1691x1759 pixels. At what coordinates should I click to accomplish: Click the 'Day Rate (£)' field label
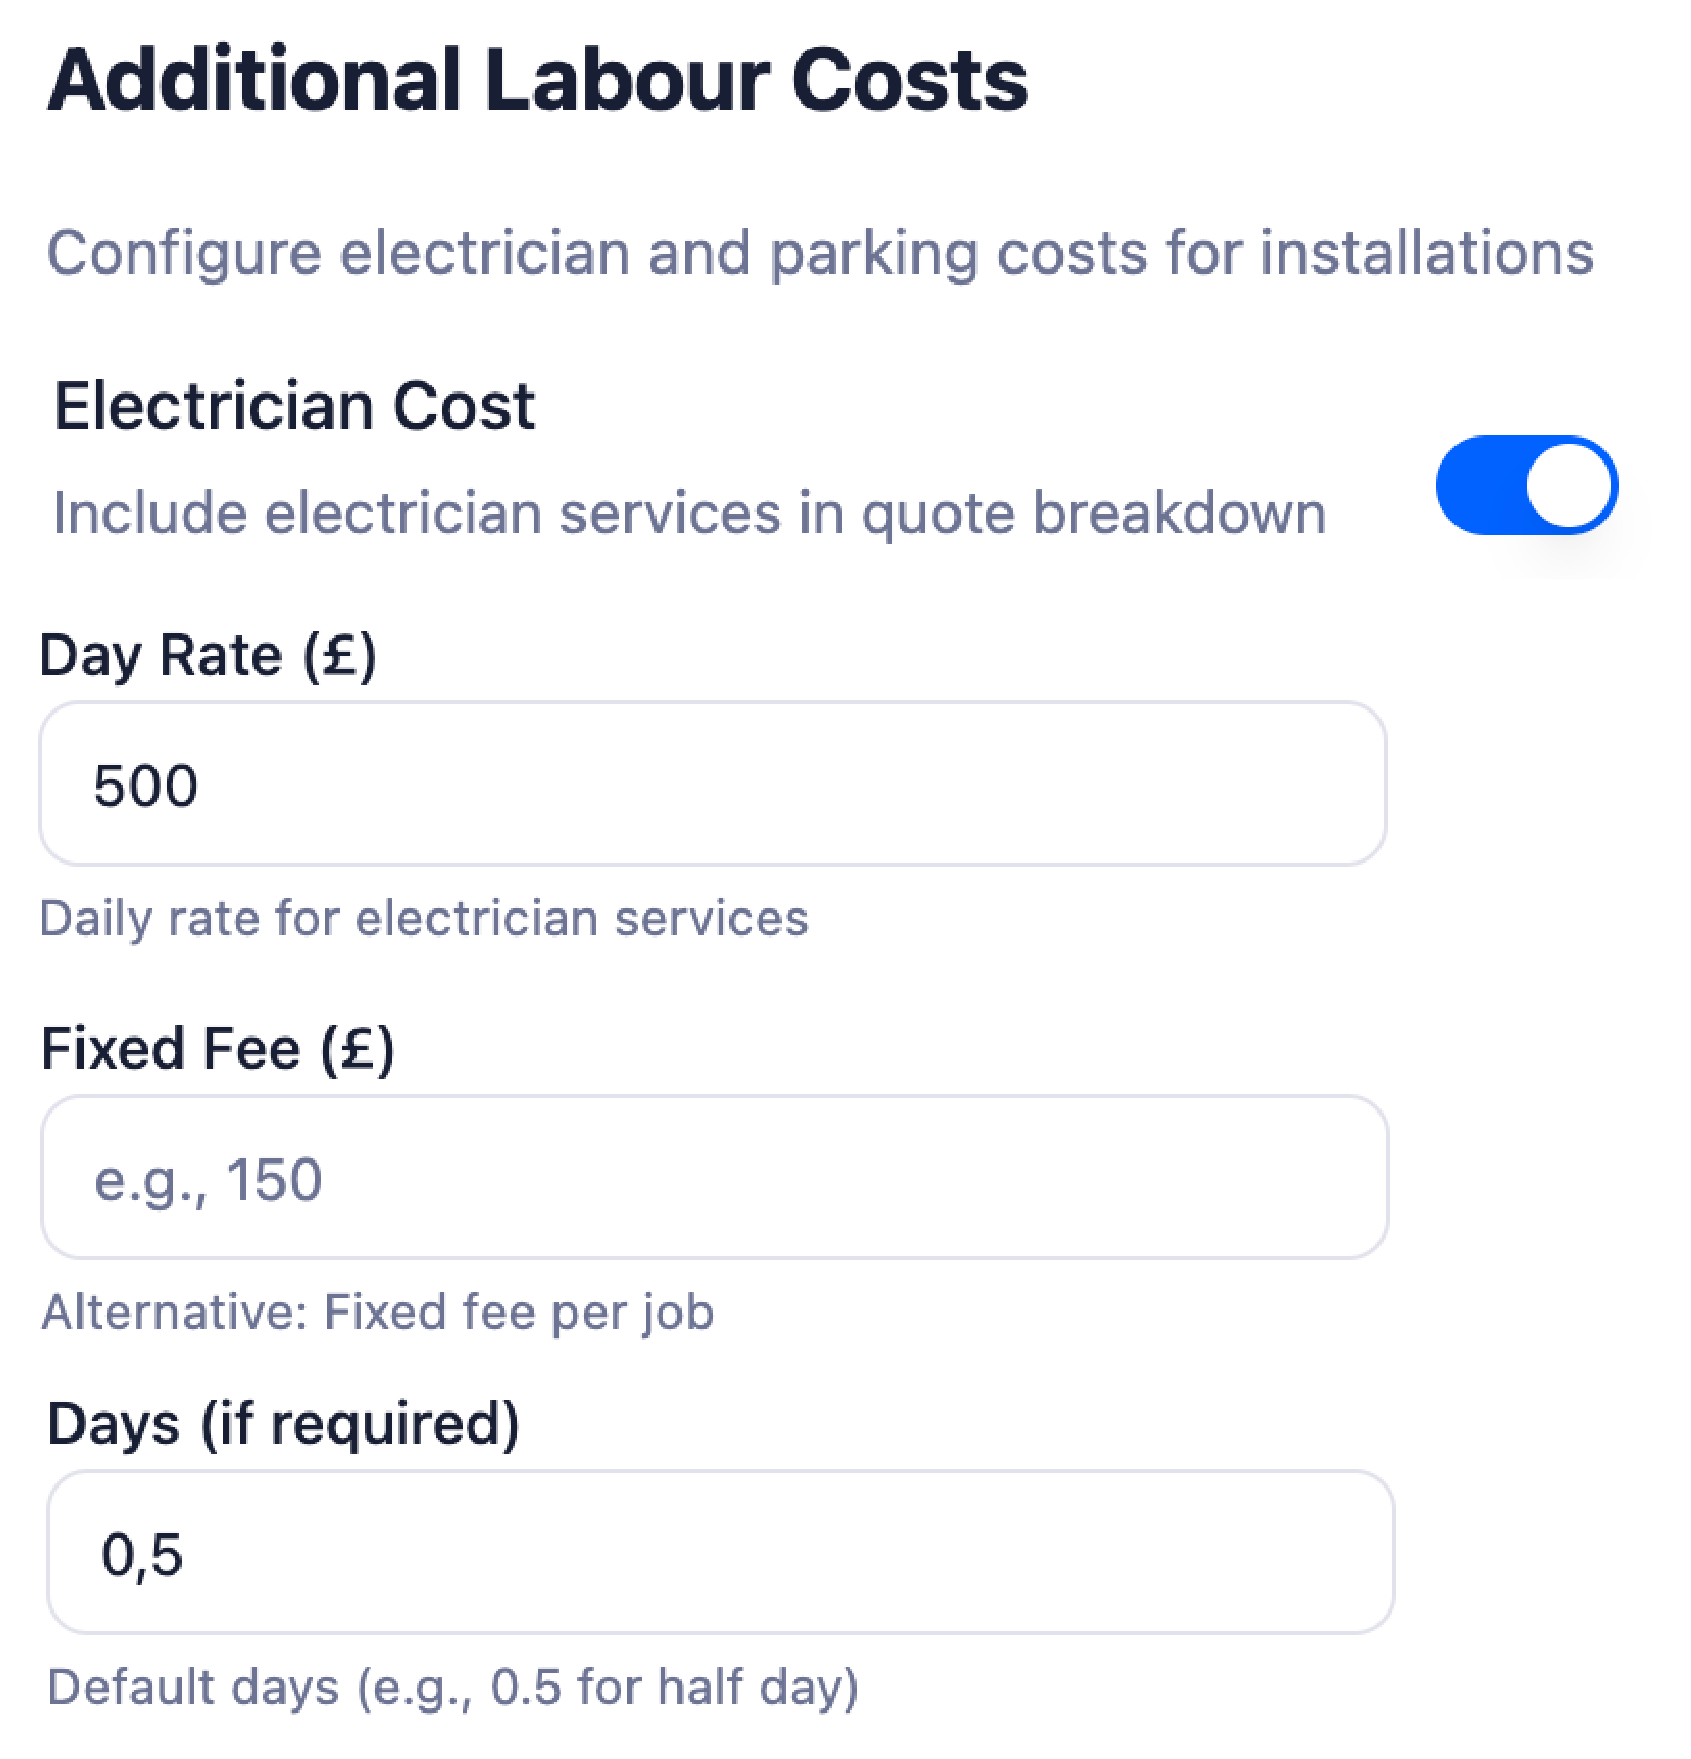(208, 656)
